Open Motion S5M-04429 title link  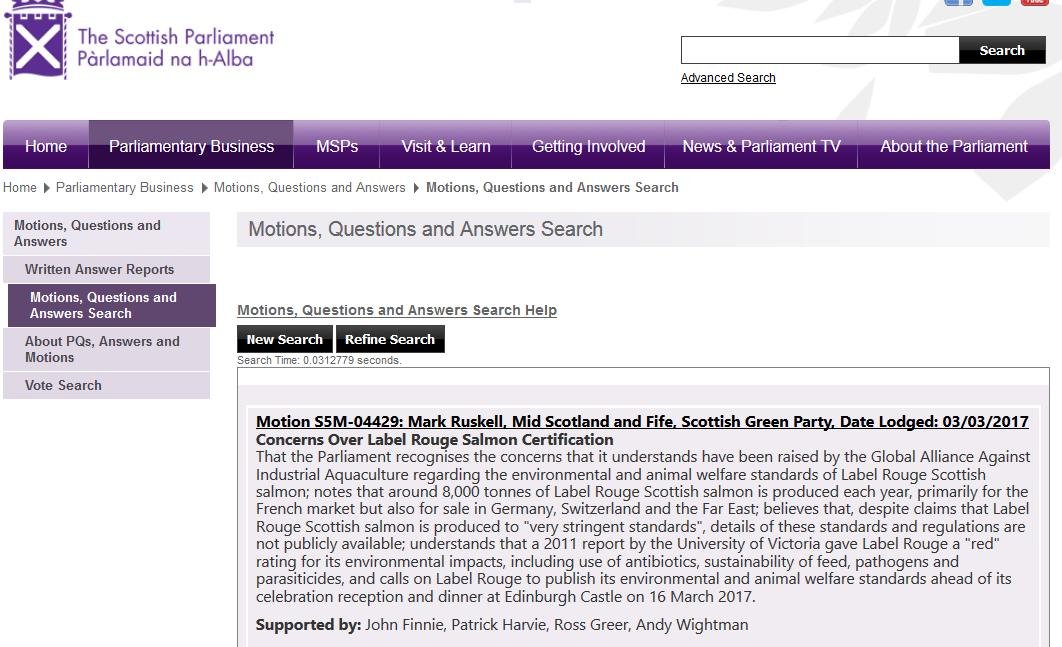(x=642, y=422)
